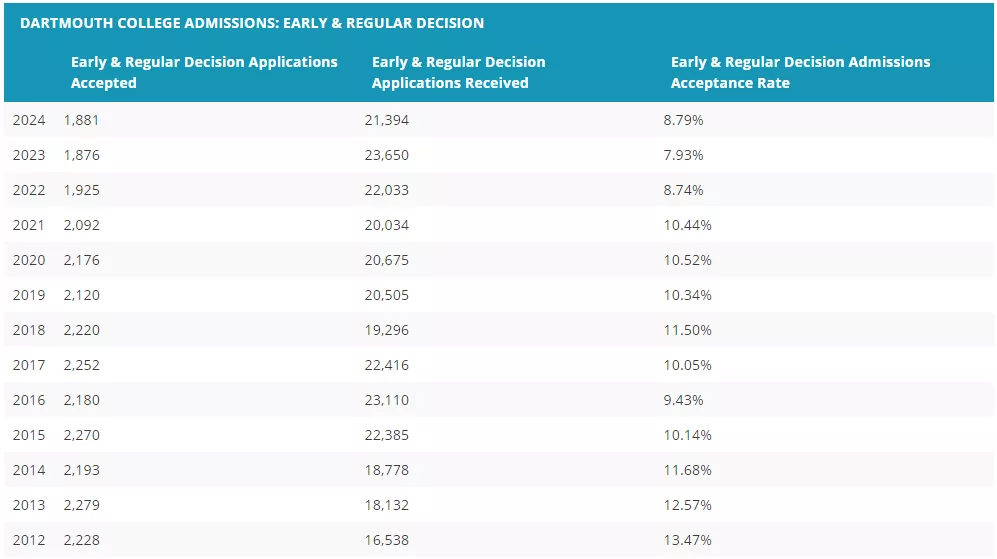Select the 7.93% acceptance rate cell
The height and width of the screenshot is (559, 997).
[683, 155]
